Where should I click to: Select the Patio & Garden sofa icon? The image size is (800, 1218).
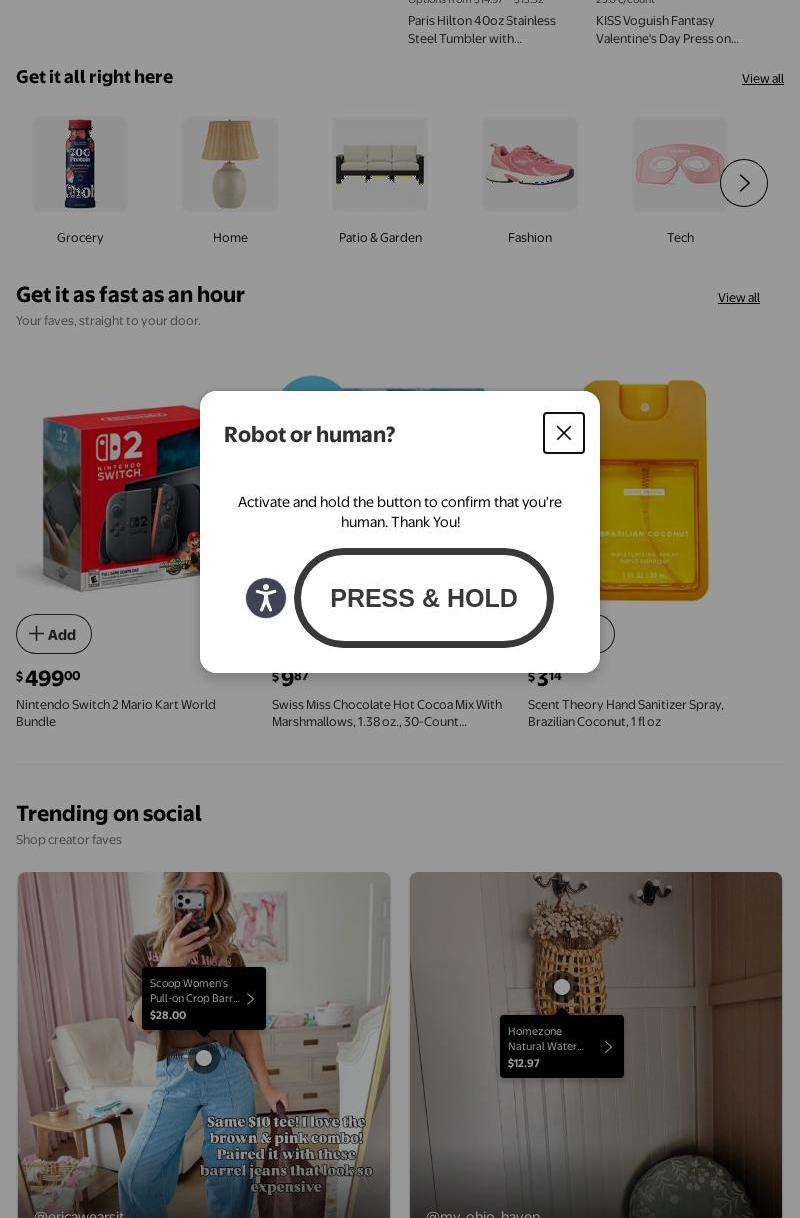tap(380, 164)
